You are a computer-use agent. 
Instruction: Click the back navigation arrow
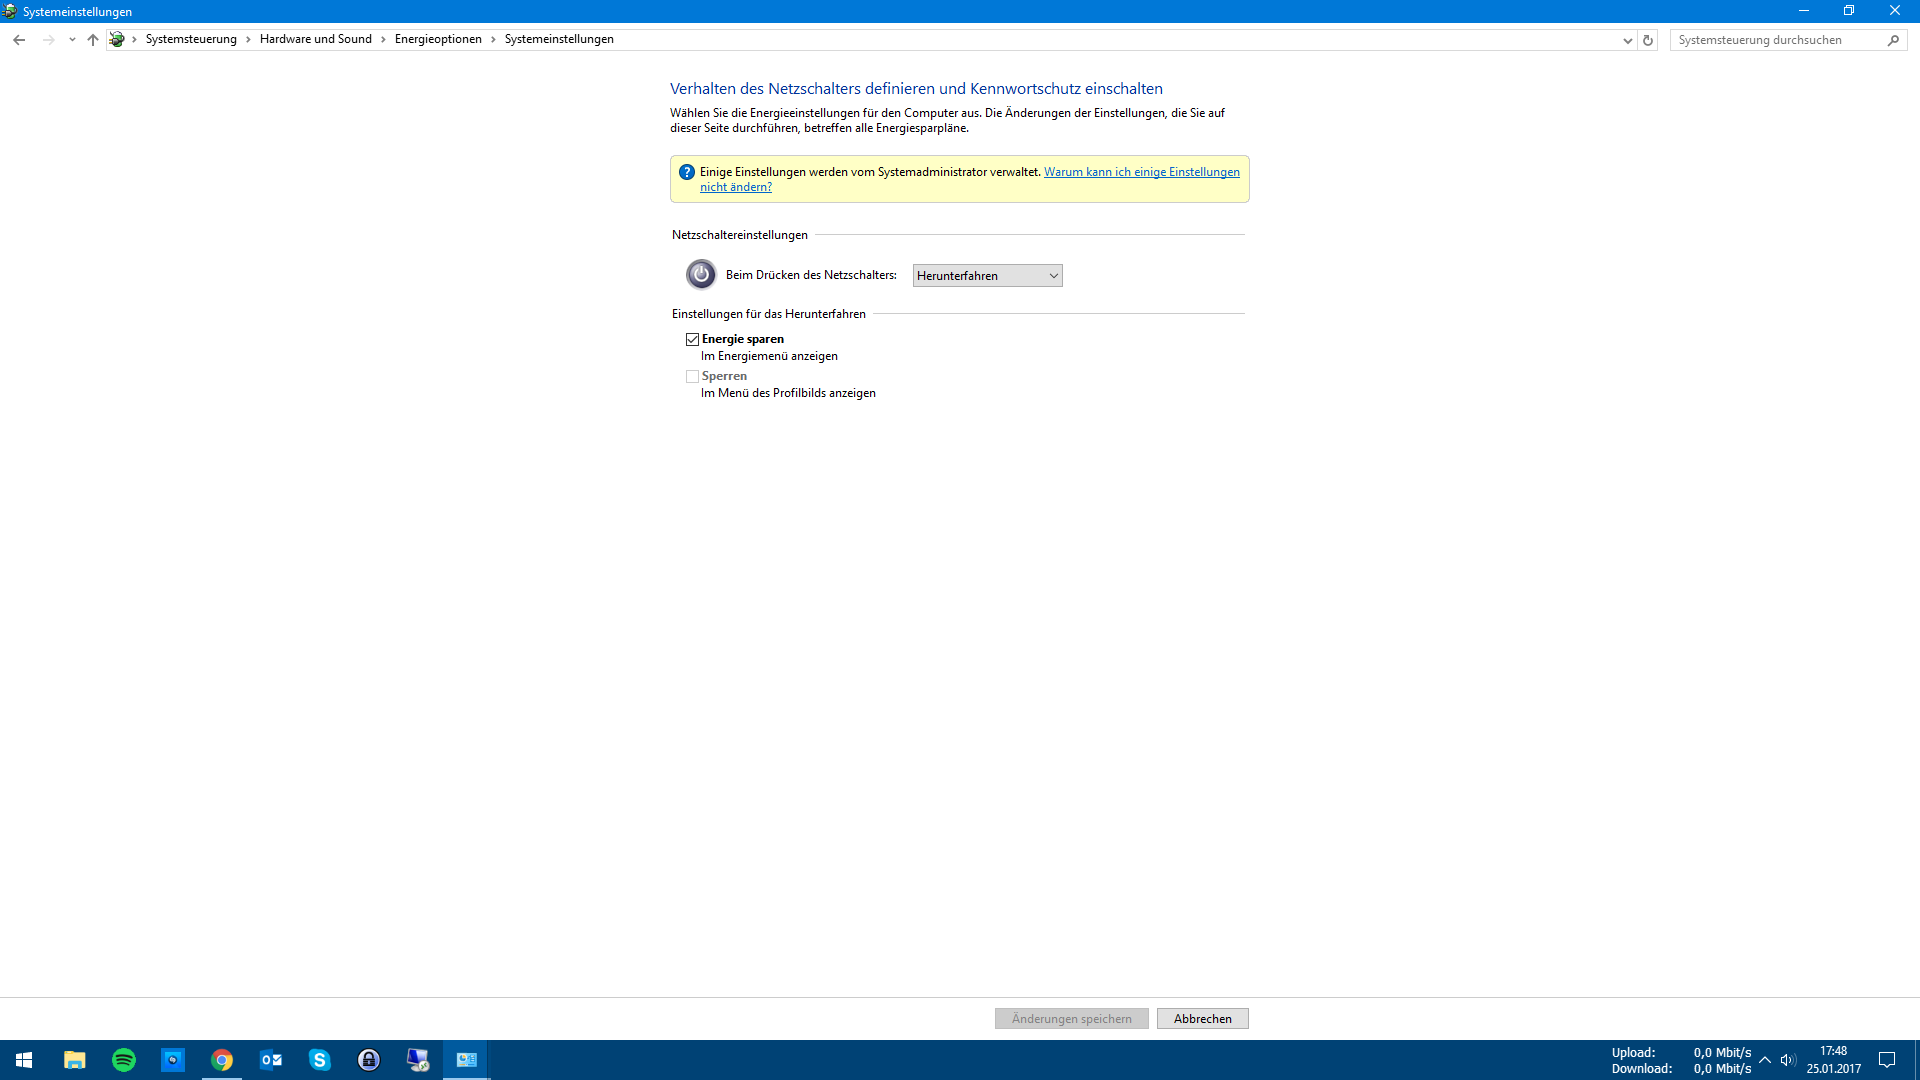(x=19, y=40)
